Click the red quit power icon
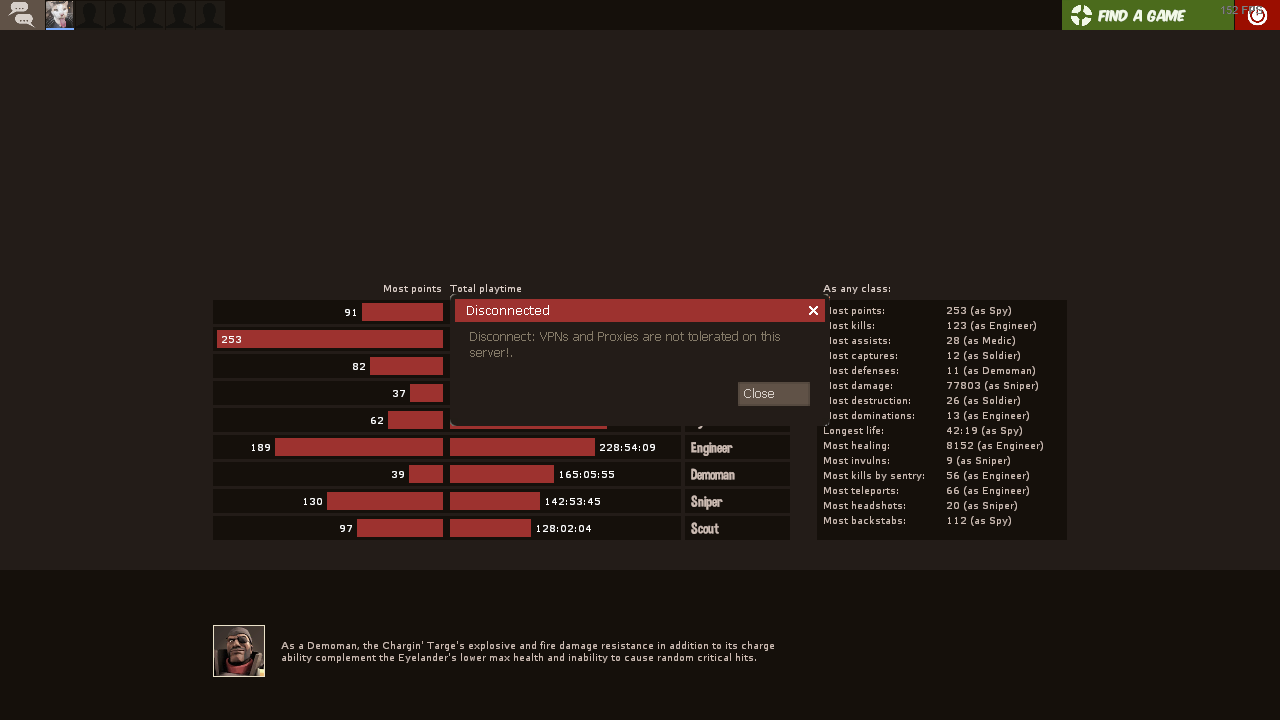Screen dimensions: 1280x720 tap(1257, 15)
